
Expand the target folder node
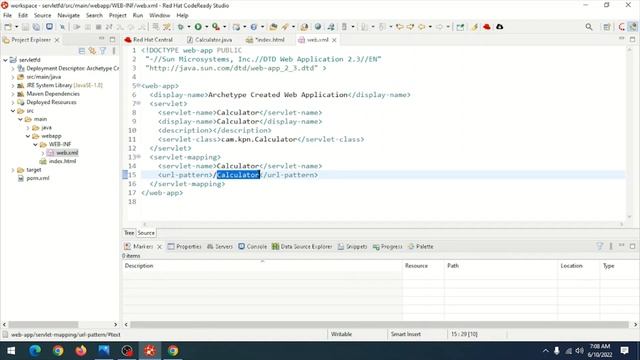click(13, 170)
